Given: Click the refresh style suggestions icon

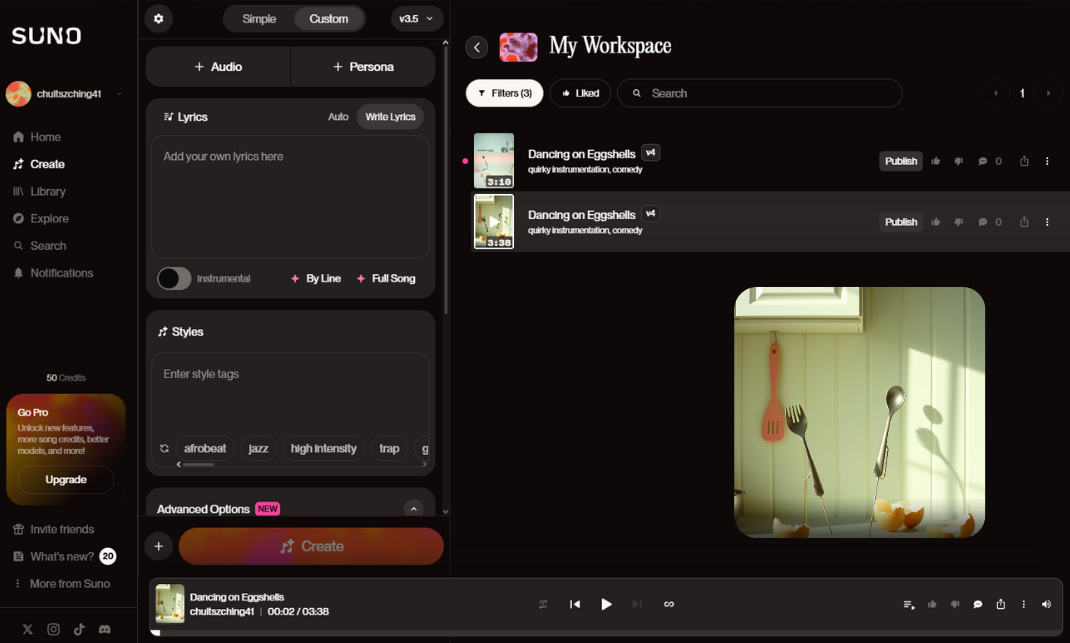Looking at the screenshot, I should [x=164, y=449].
